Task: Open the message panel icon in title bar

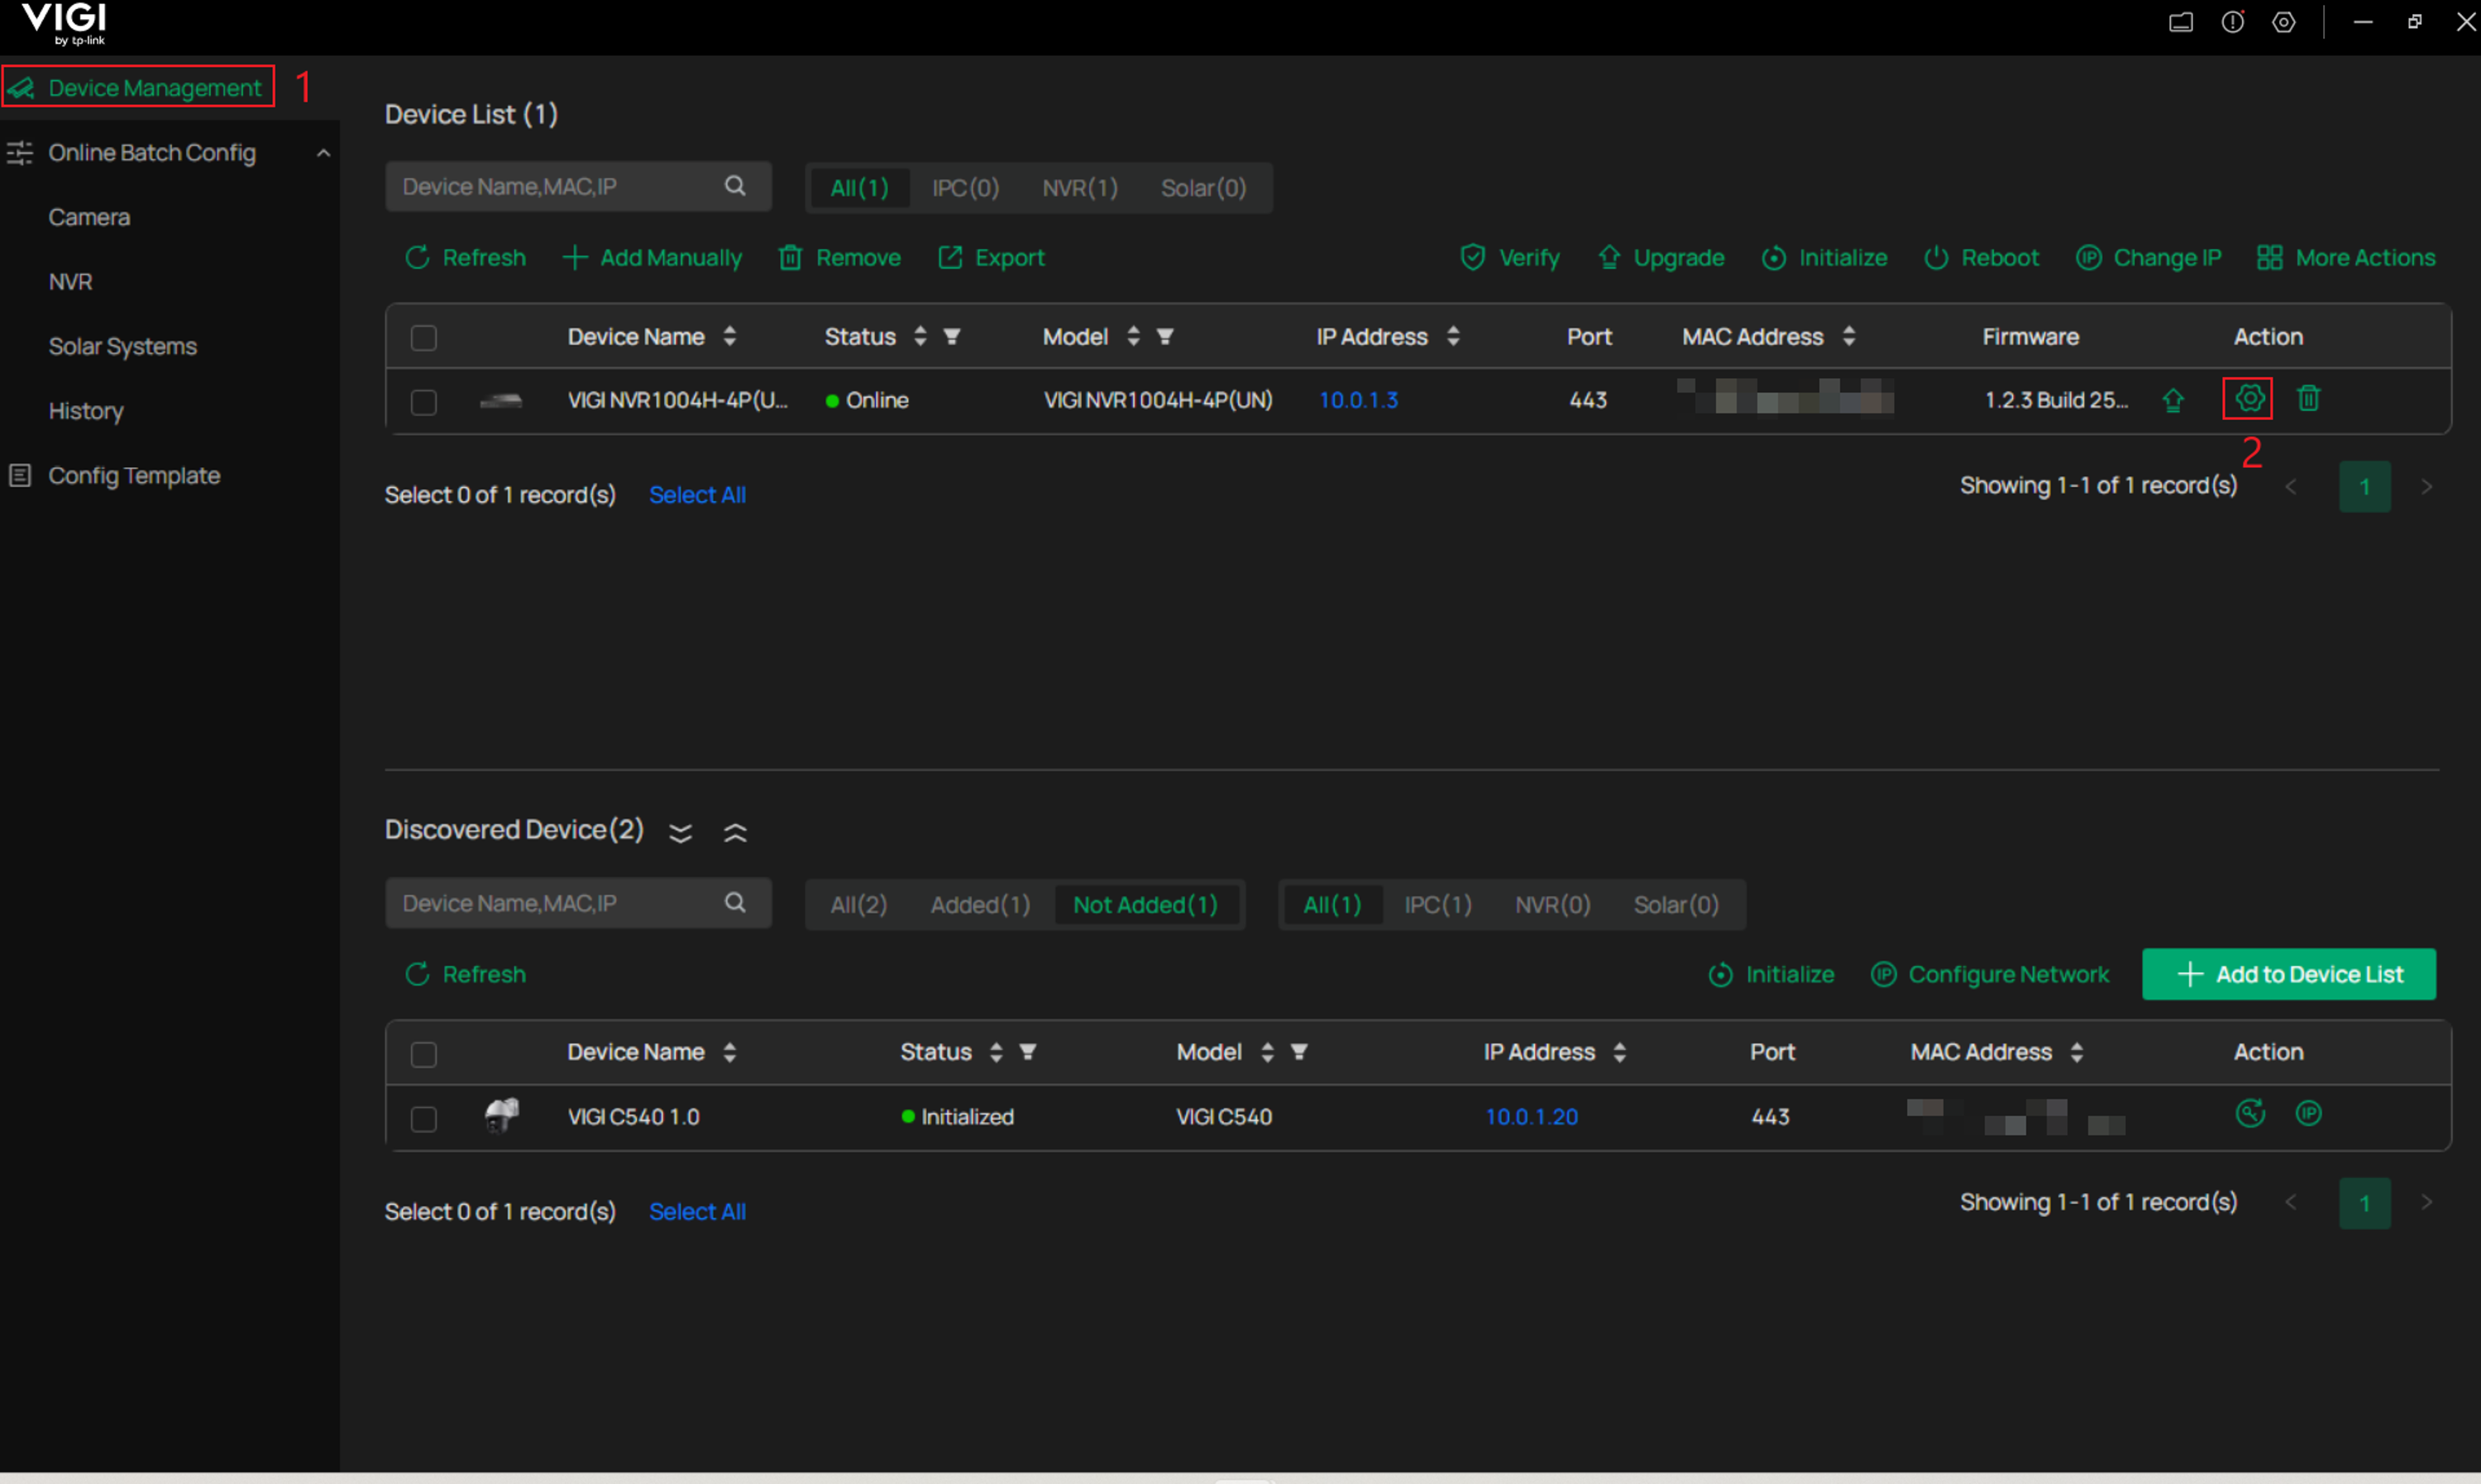Action: (2181, 22)
